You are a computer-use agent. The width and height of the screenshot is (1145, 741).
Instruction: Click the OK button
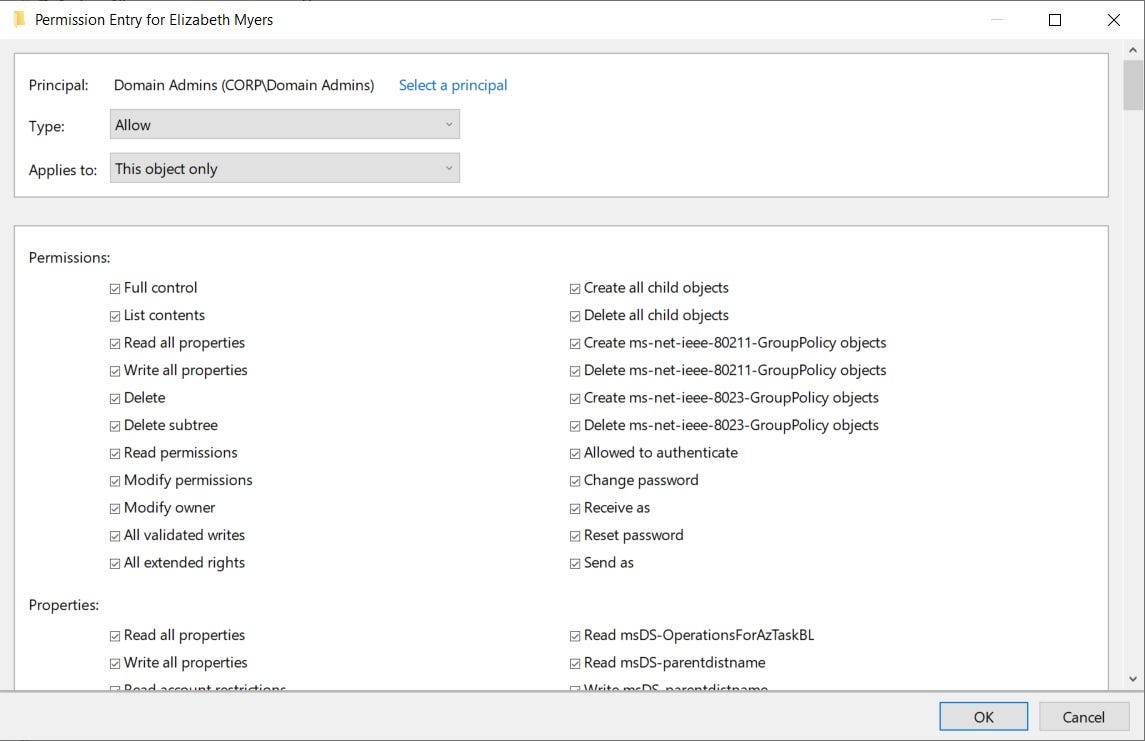click(984, 717)
